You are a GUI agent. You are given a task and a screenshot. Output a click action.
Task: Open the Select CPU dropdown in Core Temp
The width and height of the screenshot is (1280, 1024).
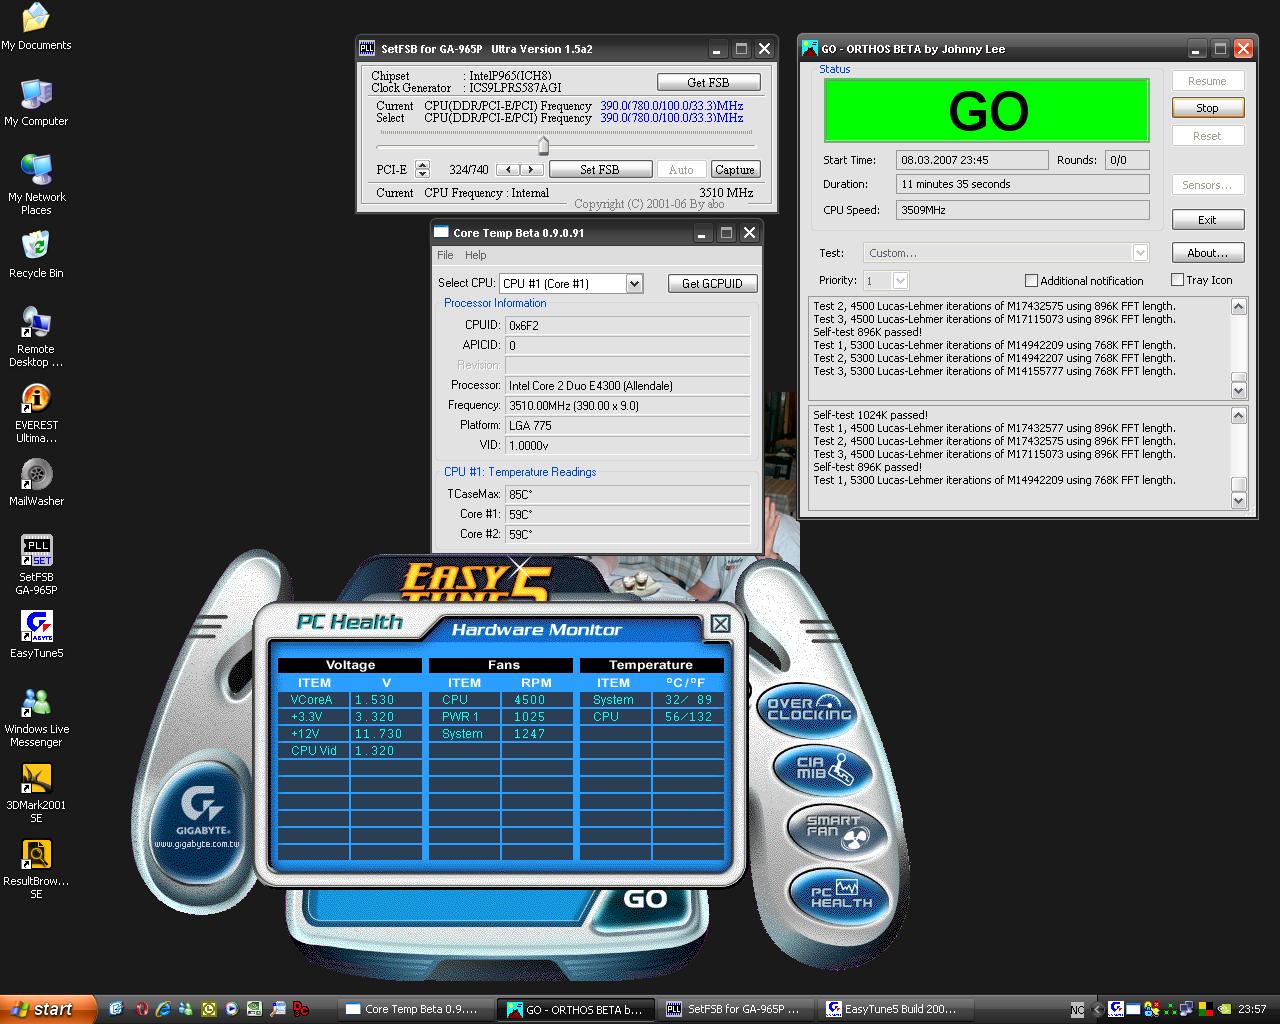tap(634, 284)
